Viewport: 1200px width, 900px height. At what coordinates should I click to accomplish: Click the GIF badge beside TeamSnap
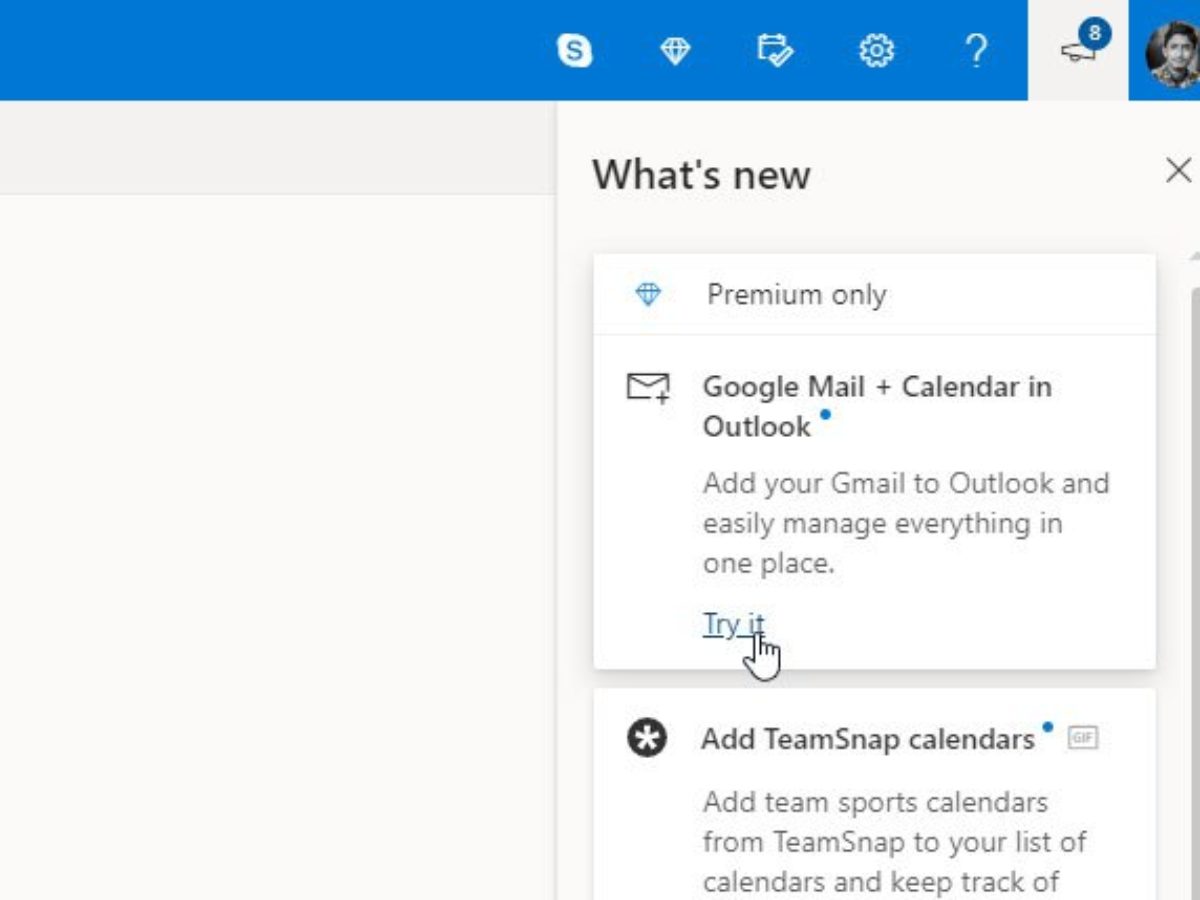[x=1082, y=738]
